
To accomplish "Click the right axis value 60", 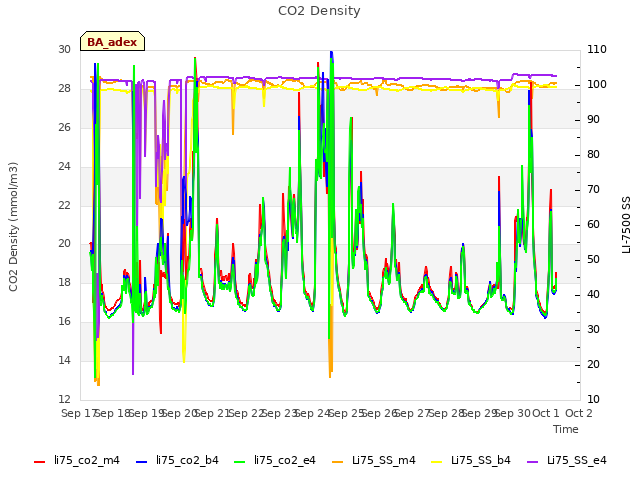I will coord(593,224).
